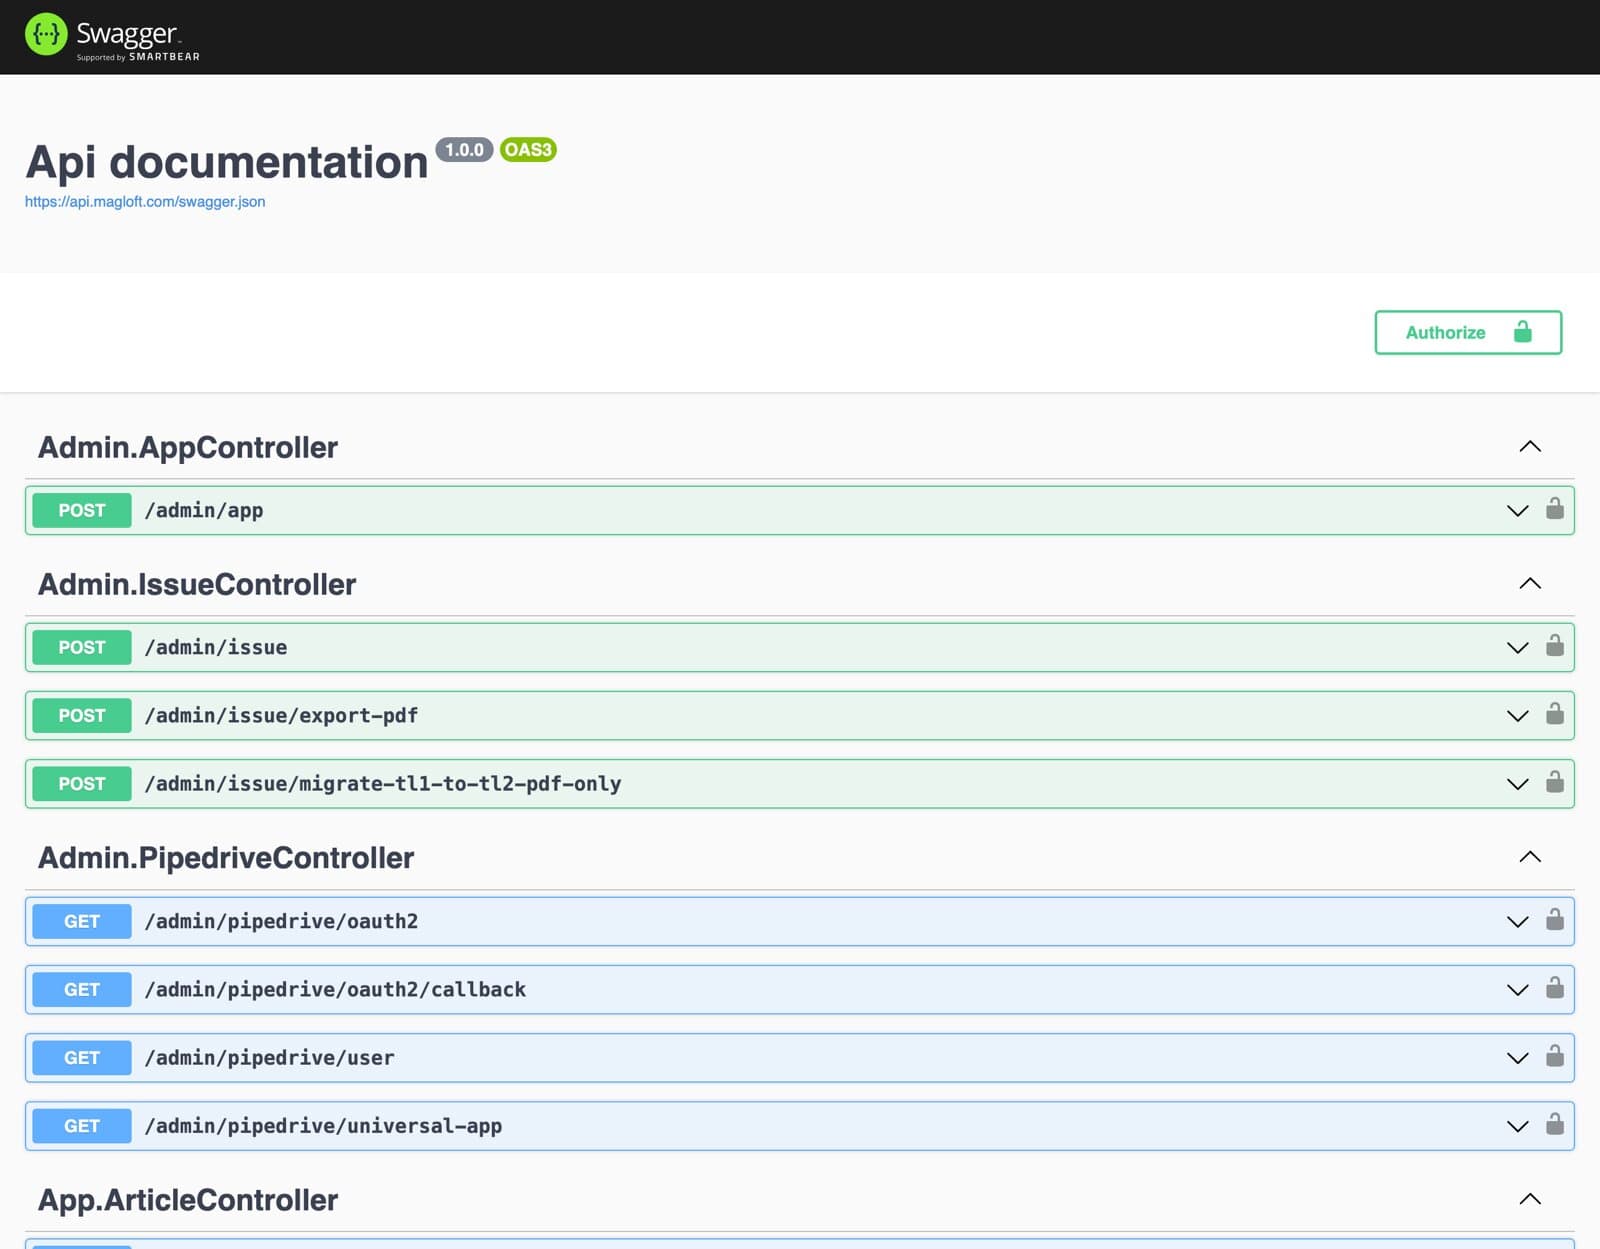
Task: Click the 1.0.0 version badge
Action: (464, 149)
